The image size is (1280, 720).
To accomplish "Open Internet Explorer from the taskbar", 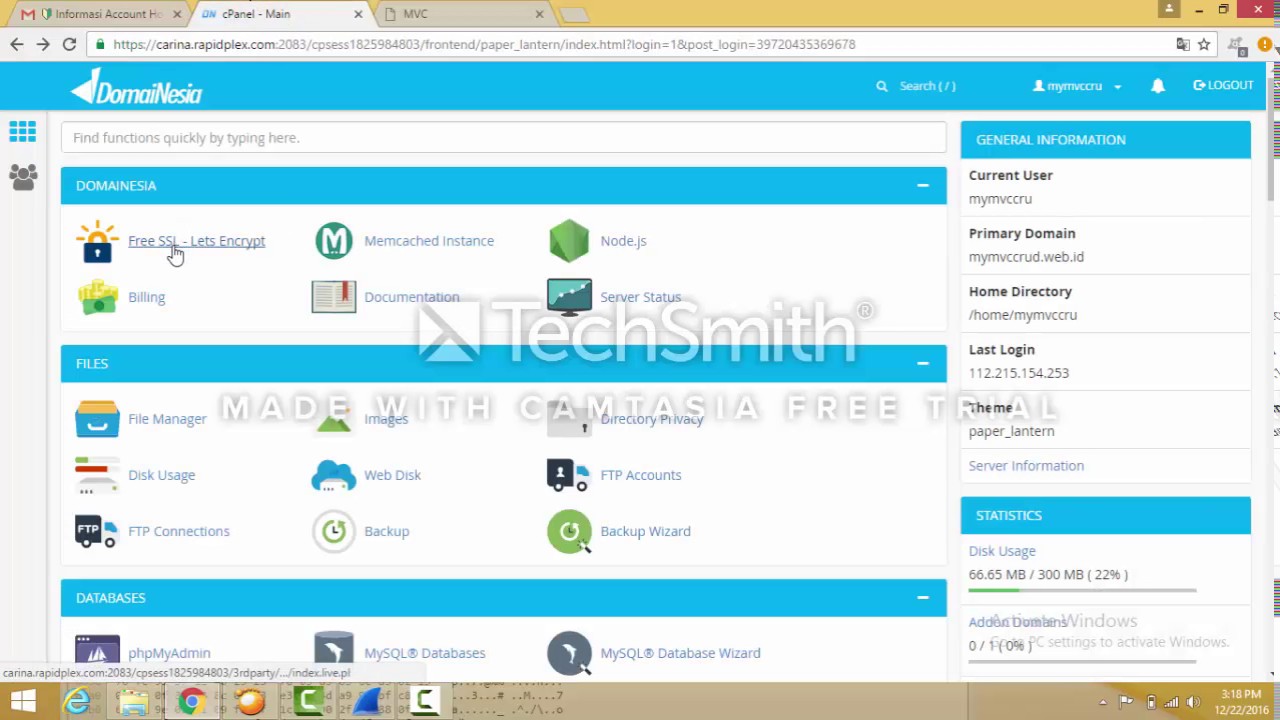I will pyautogui.click(x=77, y=701).
